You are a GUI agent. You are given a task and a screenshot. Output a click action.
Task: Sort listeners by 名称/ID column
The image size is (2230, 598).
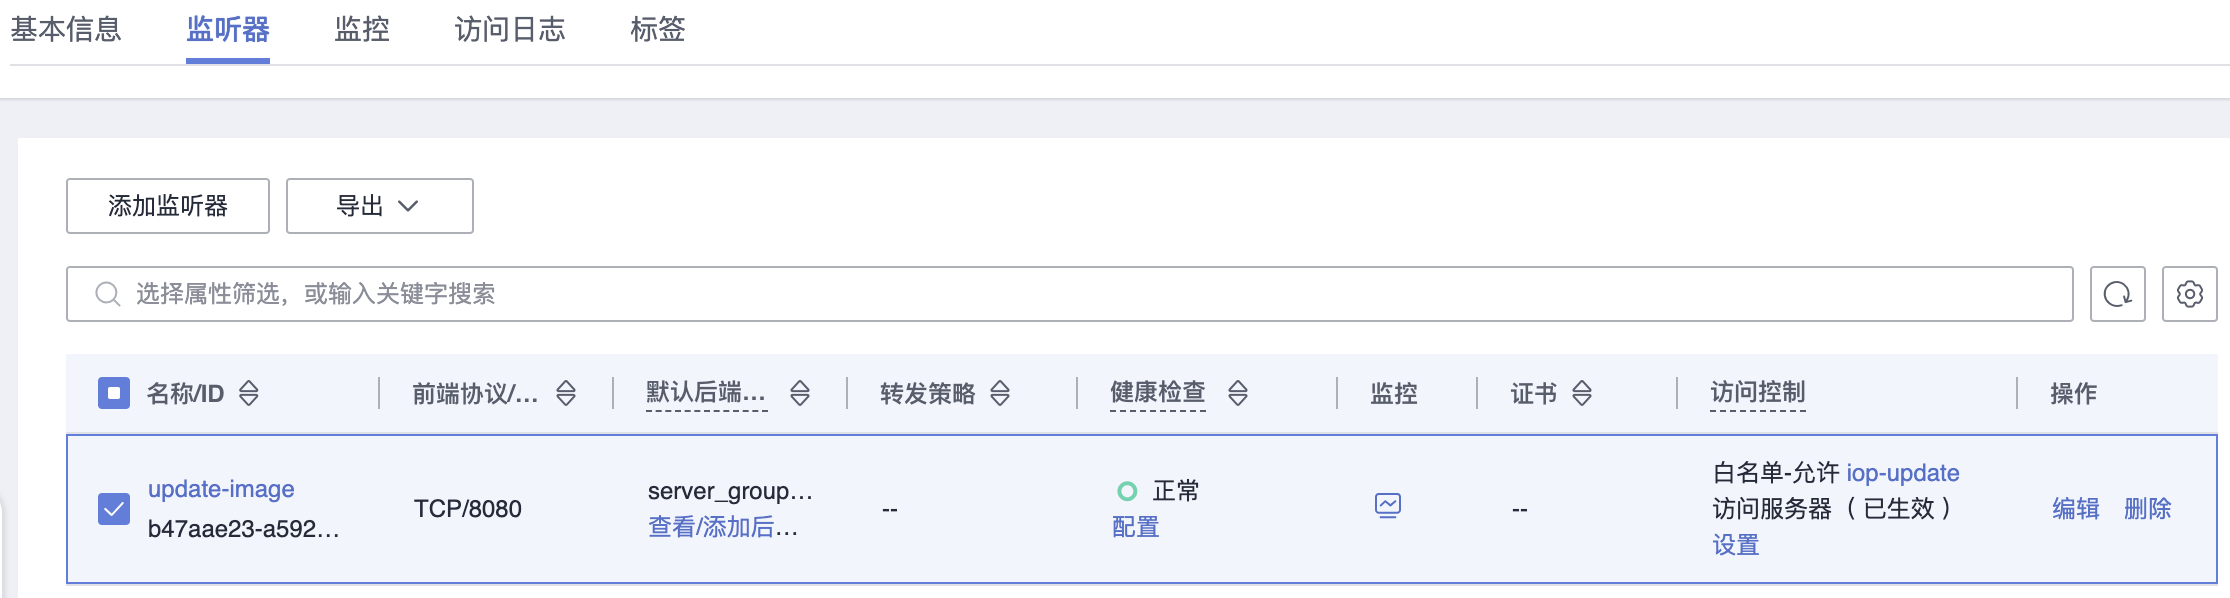coord(249,393)
